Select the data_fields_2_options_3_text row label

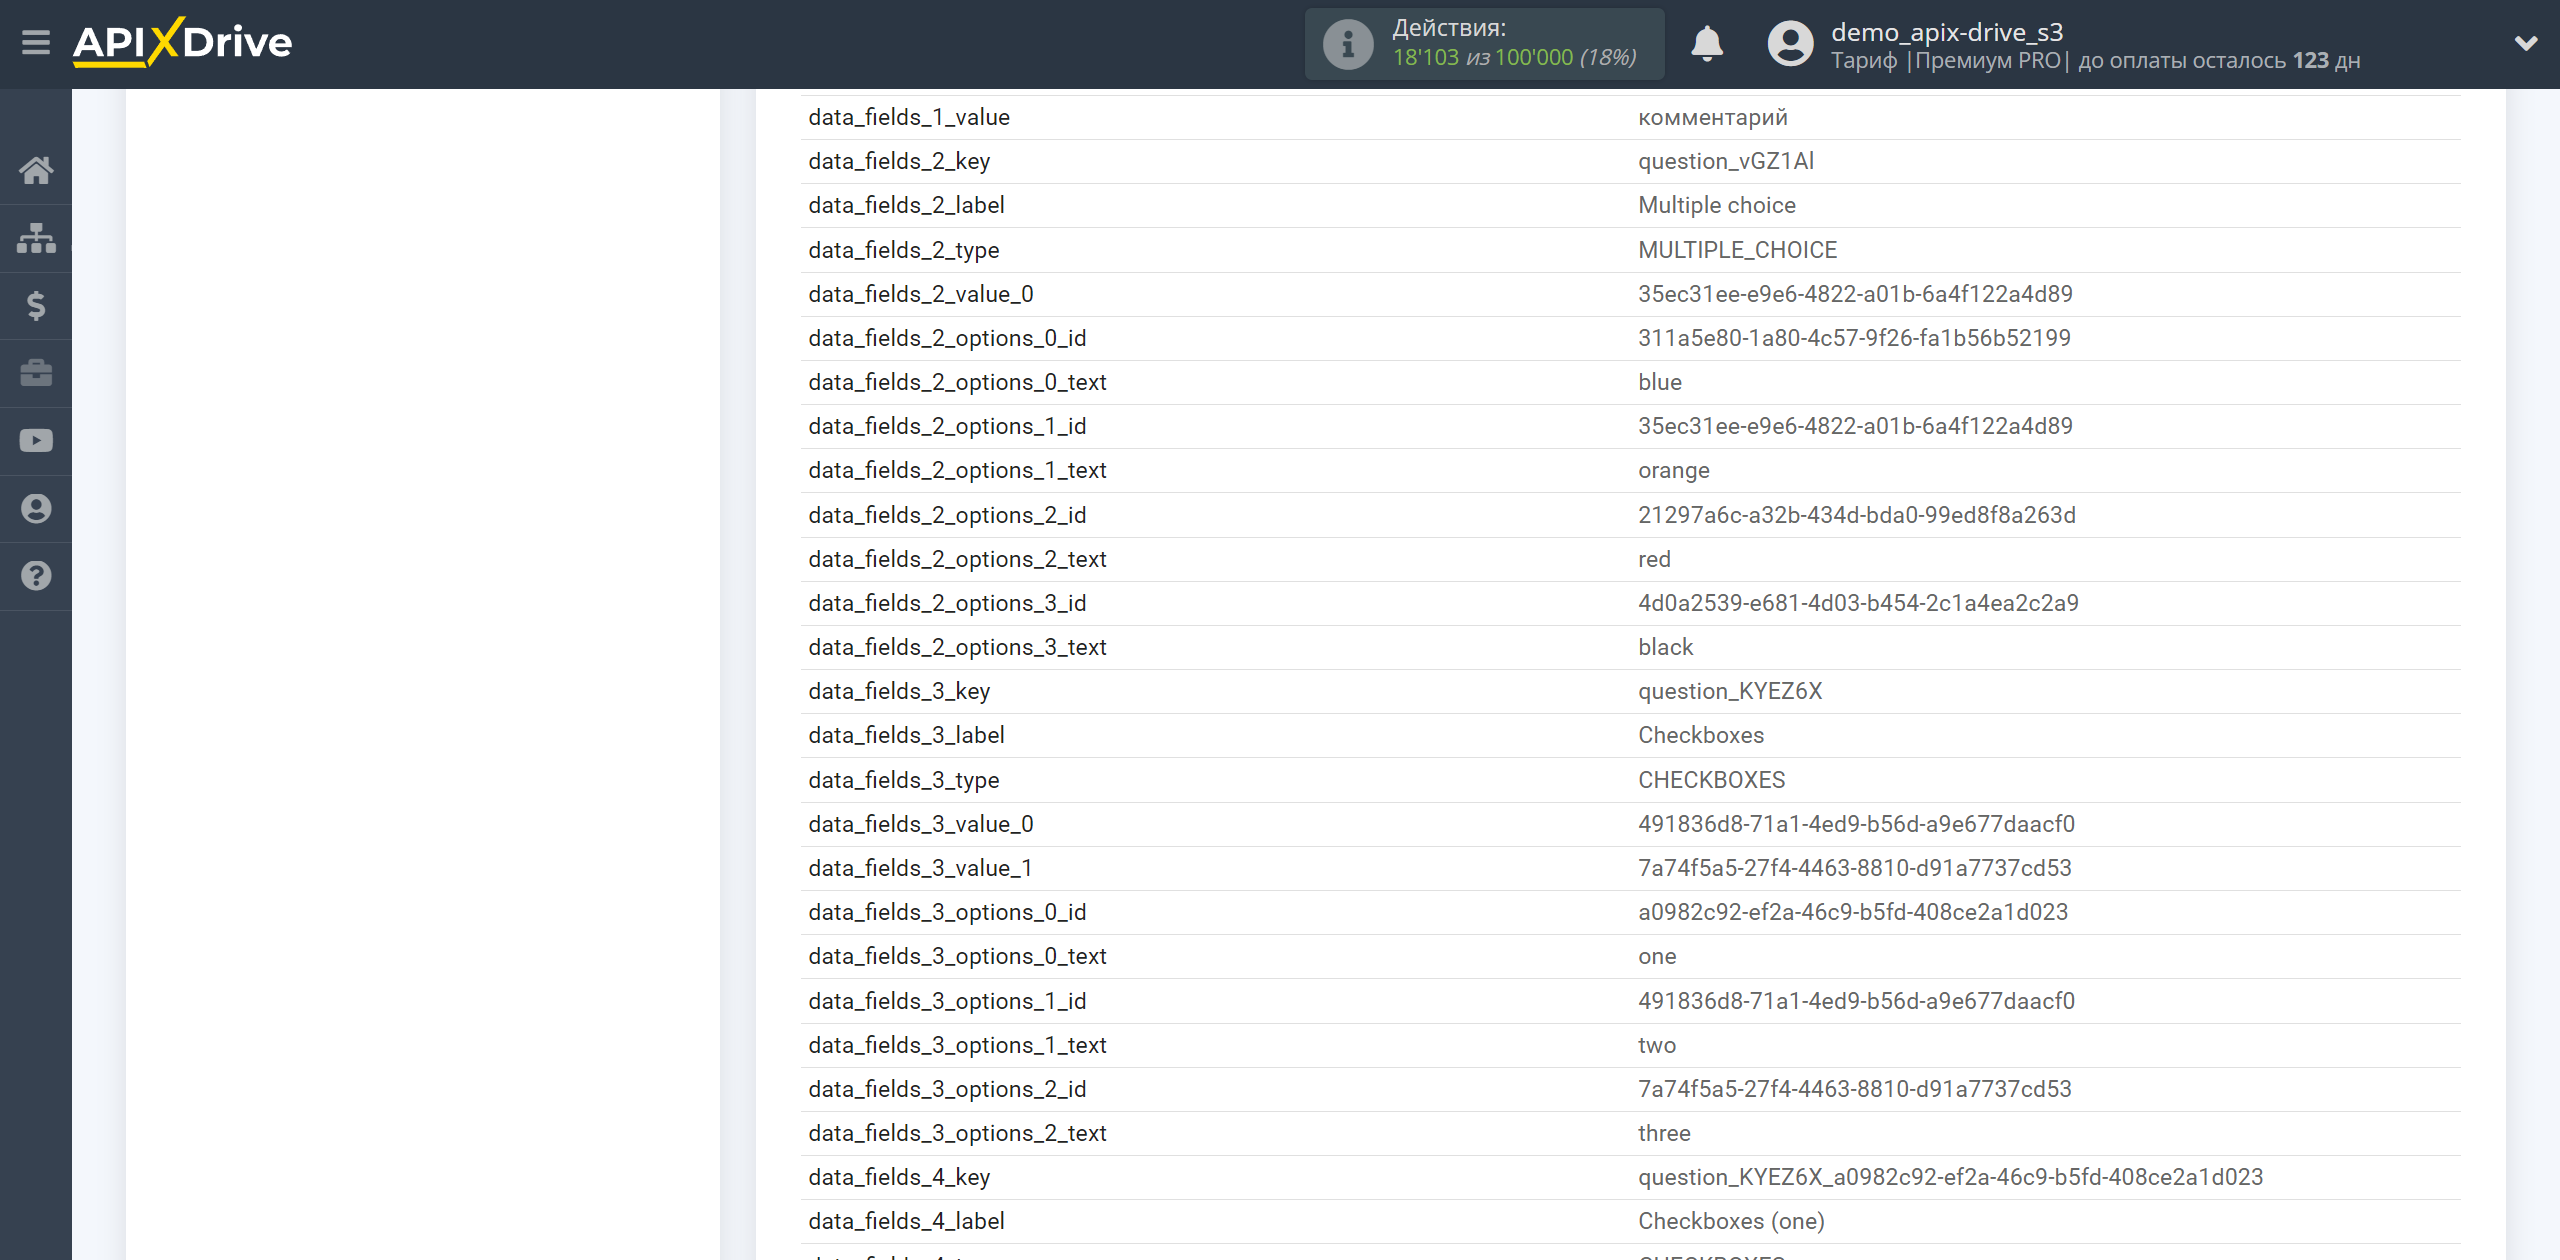957,647
